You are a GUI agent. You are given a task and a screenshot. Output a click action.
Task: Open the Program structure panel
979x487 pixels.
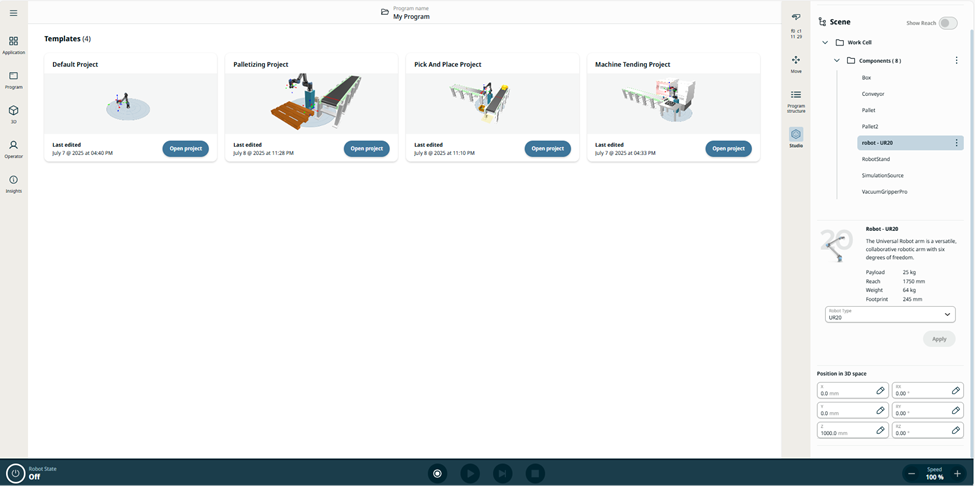pos(796,99)
